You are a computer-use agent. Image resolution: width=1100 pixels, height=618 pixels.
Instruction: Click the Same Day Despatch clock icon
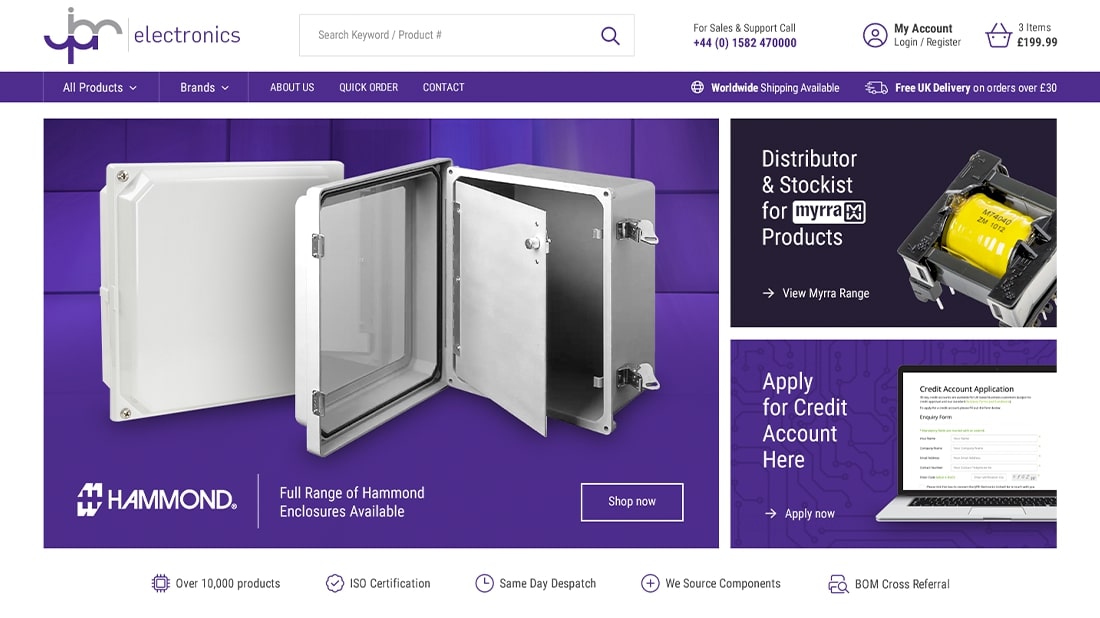coord(484,584)
